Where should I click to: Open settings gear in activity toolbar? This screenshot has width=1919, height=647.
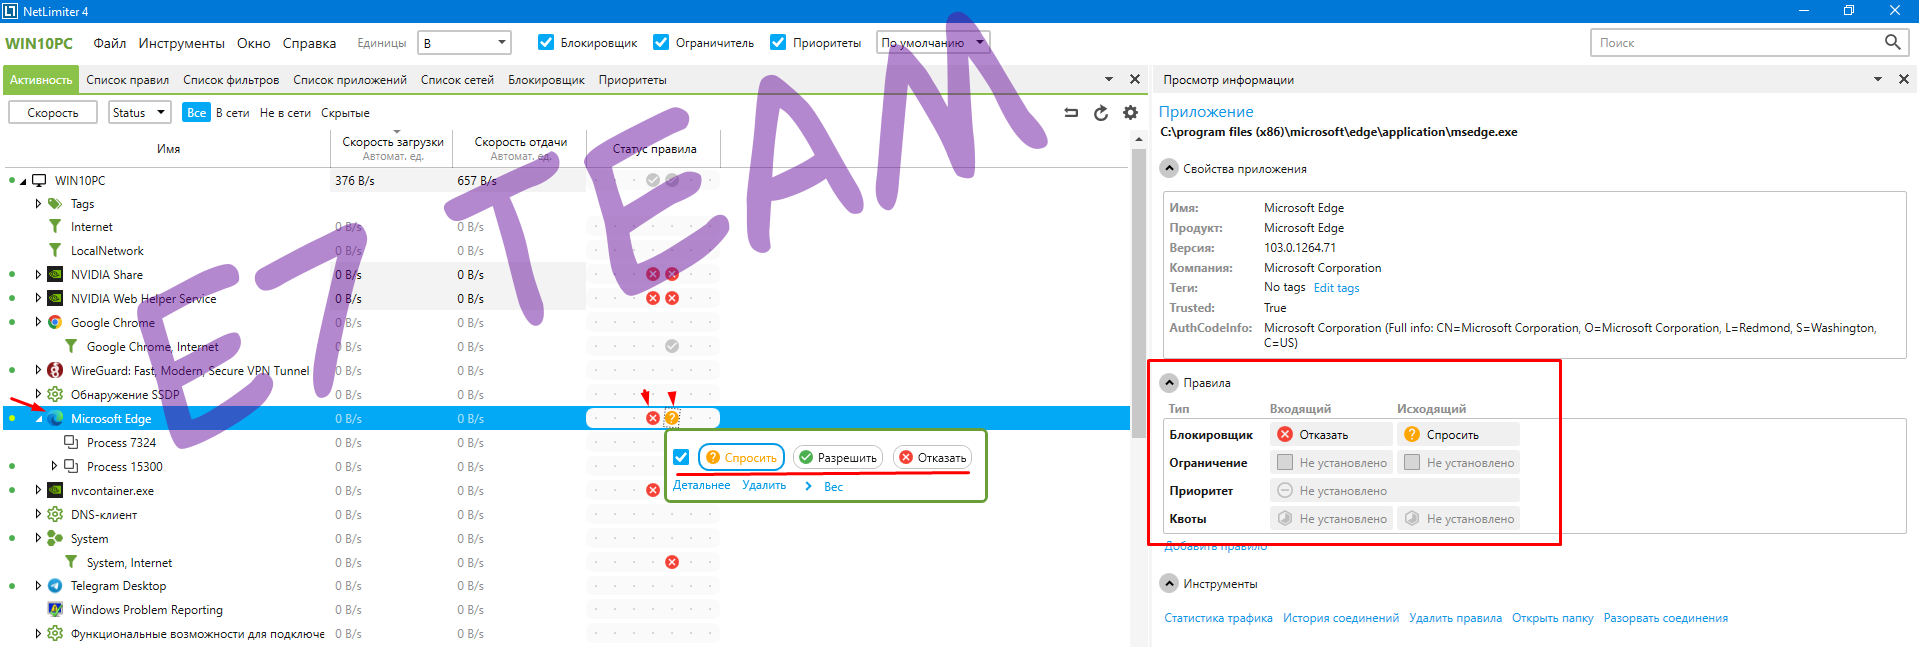pos(1130,113)
